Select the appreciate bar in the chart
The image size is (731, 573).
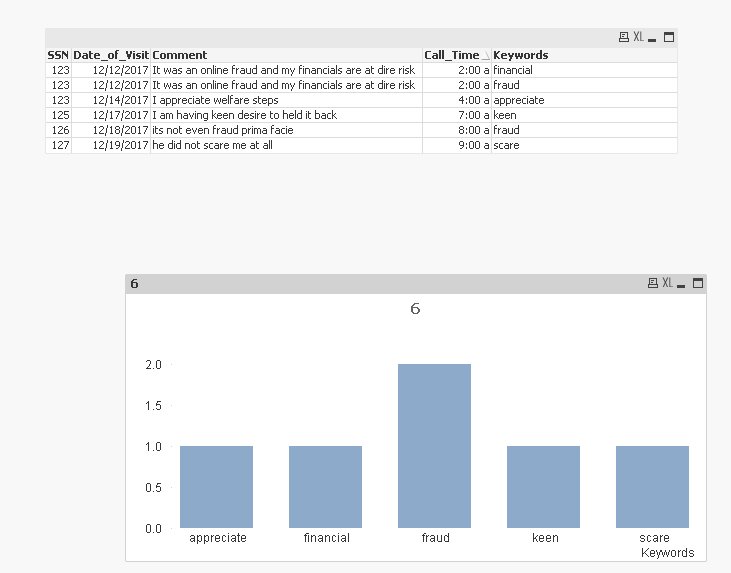pyautogui.click(x=216, y=487)
